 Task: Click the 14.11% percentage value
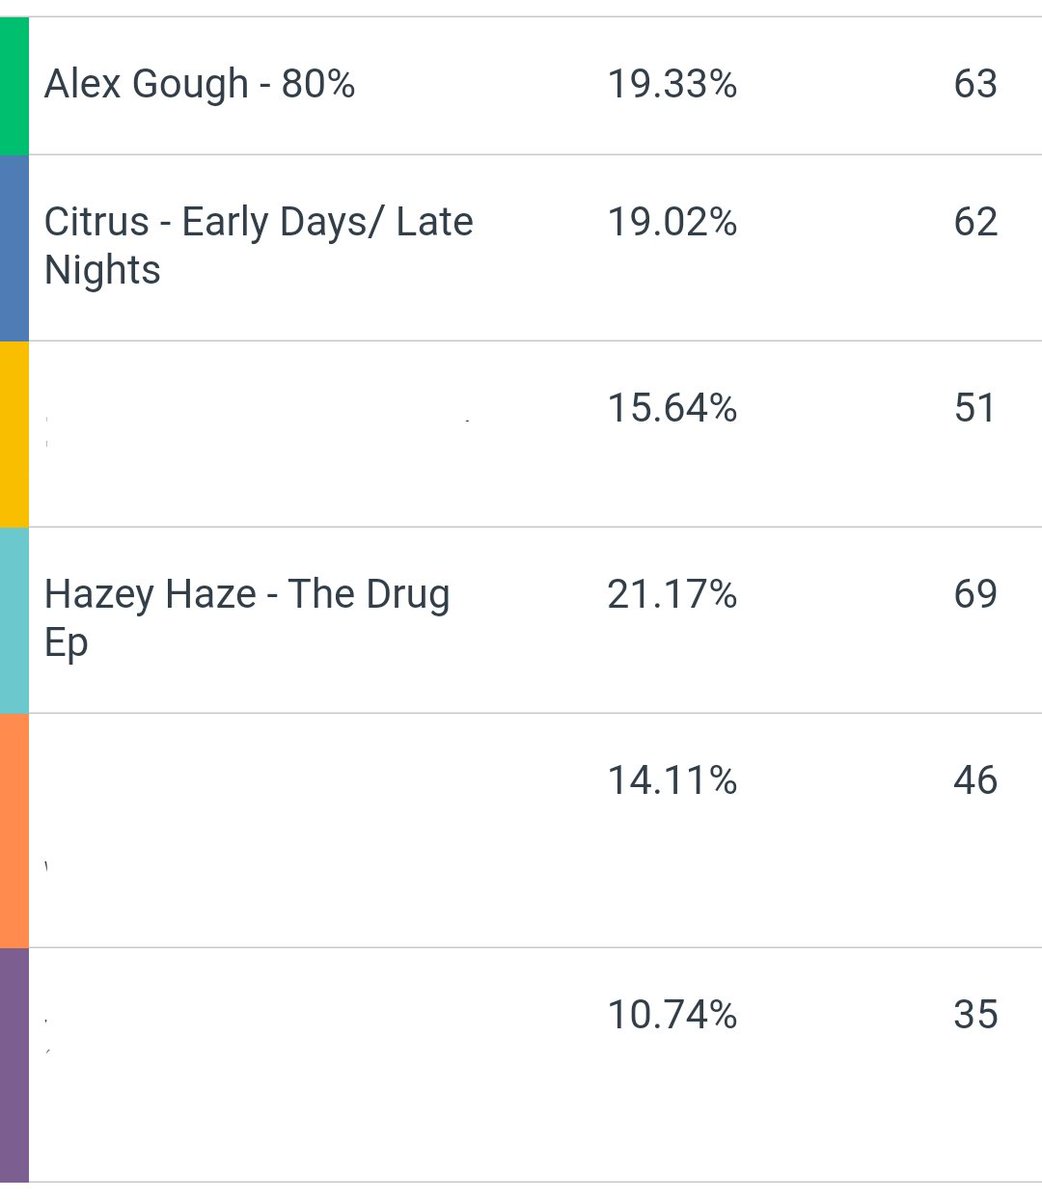(x=672, y=780)
